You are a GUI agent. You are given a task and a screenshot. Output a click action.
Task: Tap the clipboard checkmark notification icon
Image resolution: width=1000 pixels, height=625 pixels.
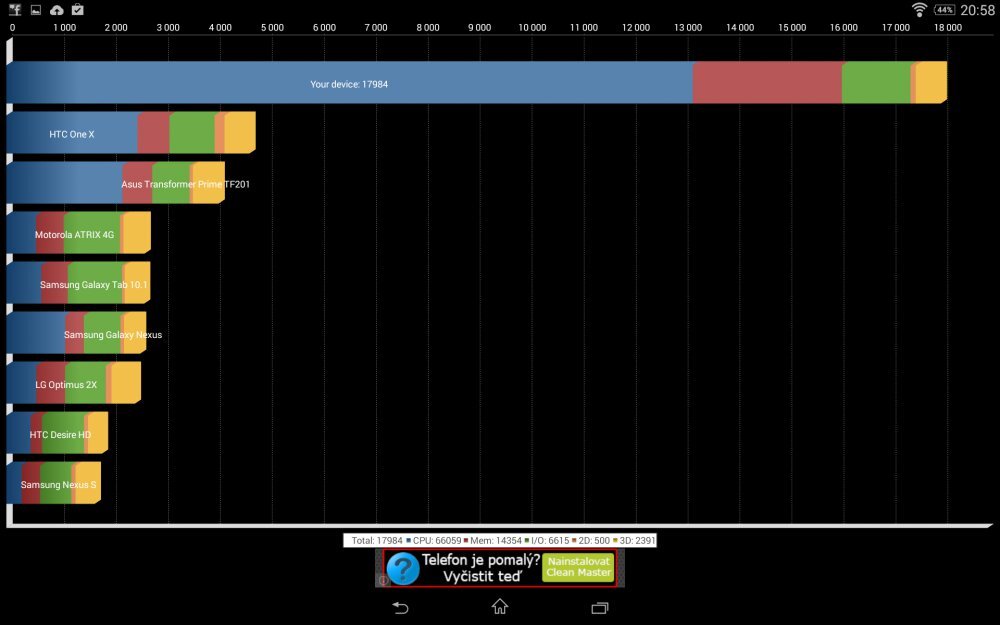tap(78, 10)
